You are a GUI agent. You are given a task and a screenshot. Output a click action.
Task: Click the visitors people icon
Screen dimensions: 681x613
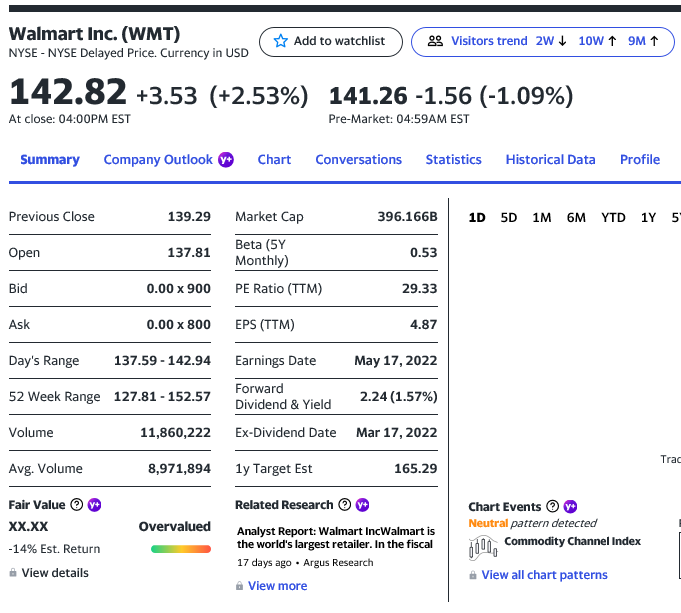pos(435,41)
